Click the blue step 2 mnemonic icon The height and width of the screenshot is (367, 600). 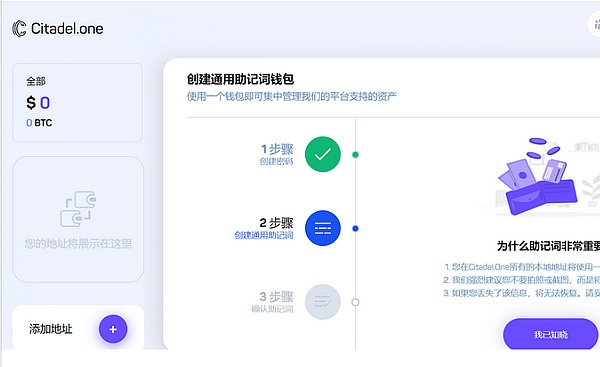[x=323, y=228]
